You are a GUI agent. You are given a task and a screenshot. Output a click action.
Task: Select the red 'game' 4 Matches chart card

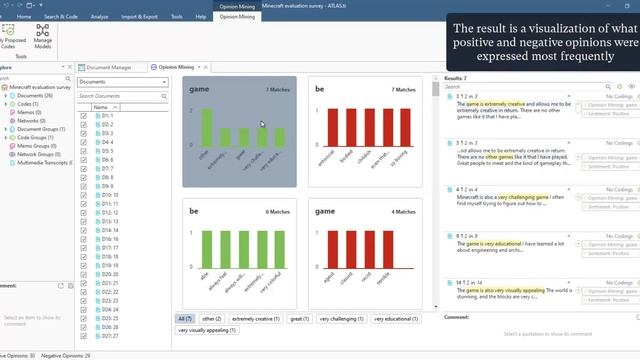(365, 254)
